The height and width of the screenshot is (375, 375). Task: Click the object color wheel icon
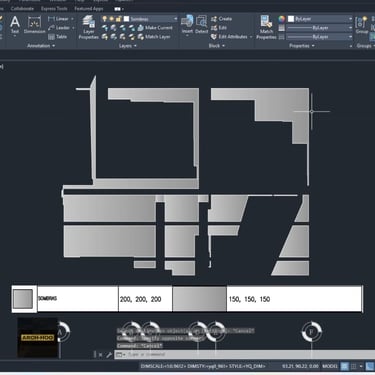282,19
